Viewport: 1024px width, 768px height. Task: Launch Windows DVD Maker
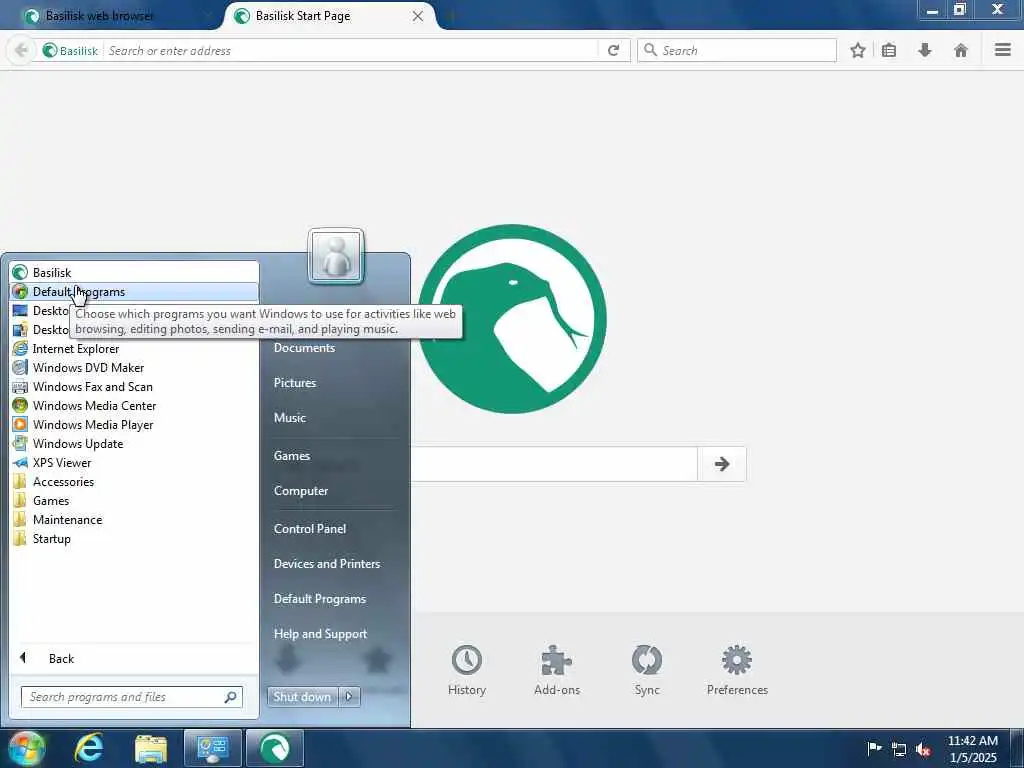pyautogui.click(x=134, y=368)
